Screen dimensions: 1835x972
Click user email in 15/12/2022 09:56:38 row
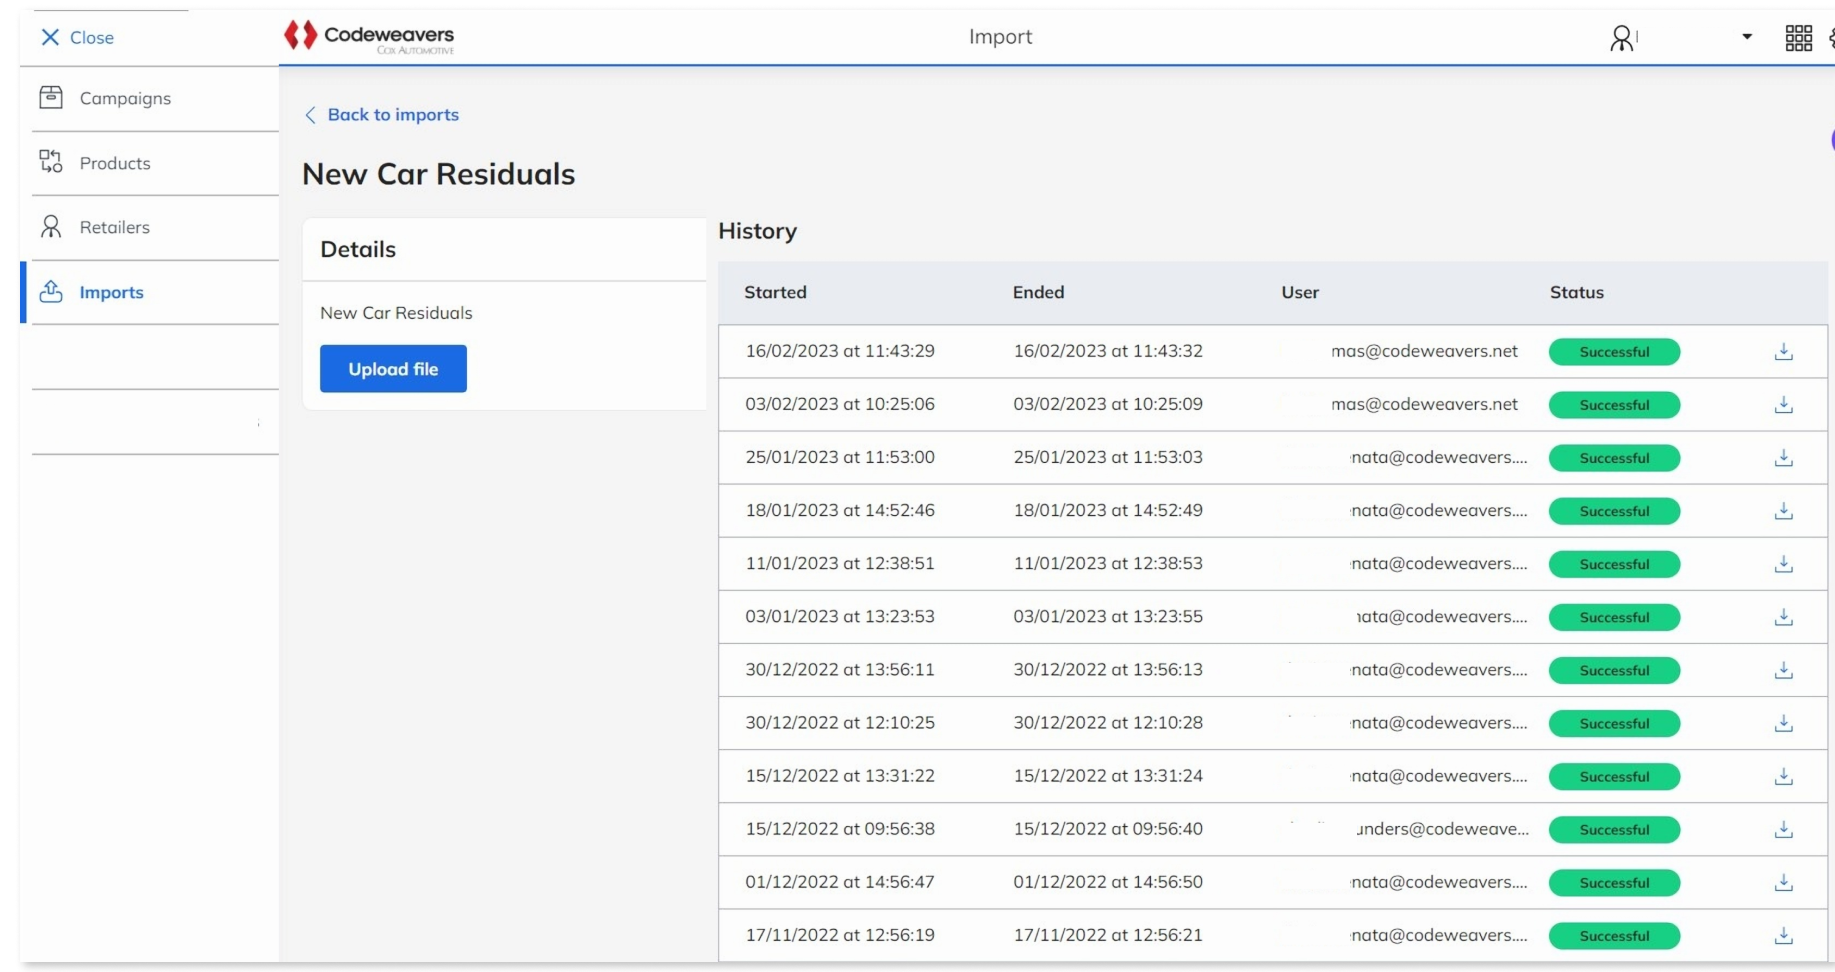coord(1443,828)
